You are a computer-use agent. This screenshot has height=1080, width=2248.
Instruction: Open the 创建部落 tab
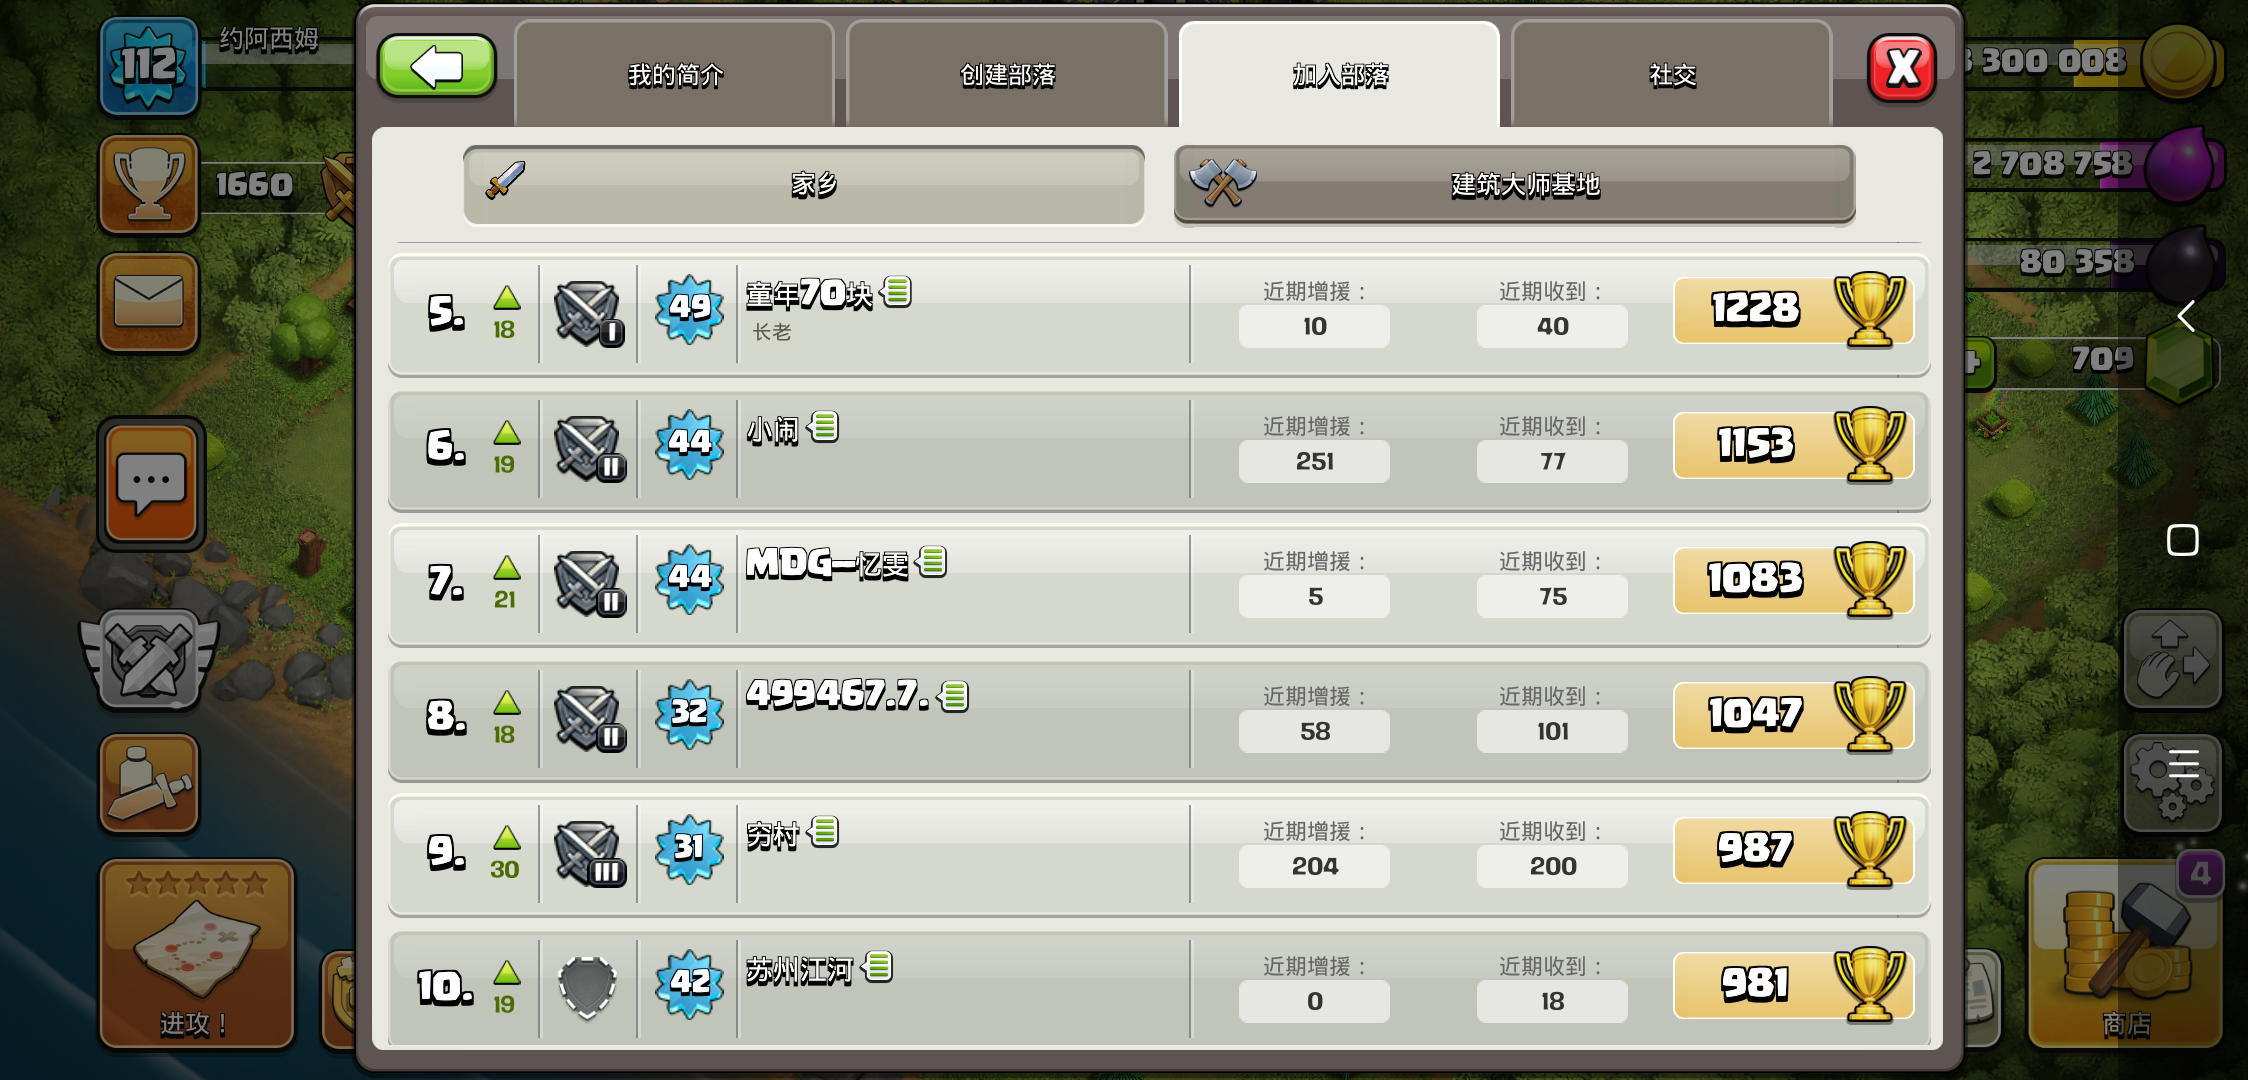1007,75
